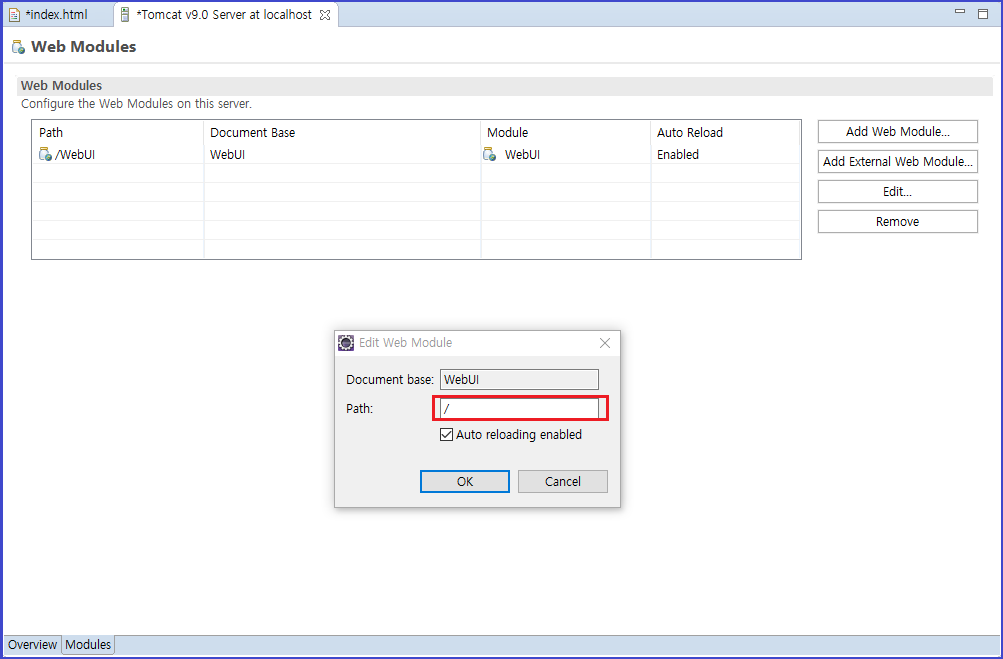Image resolution: width=1003 pixels, height=659 pixels.
Task: Toggle Auto reloading enabled checkbox
Action: tap(446, 435)
